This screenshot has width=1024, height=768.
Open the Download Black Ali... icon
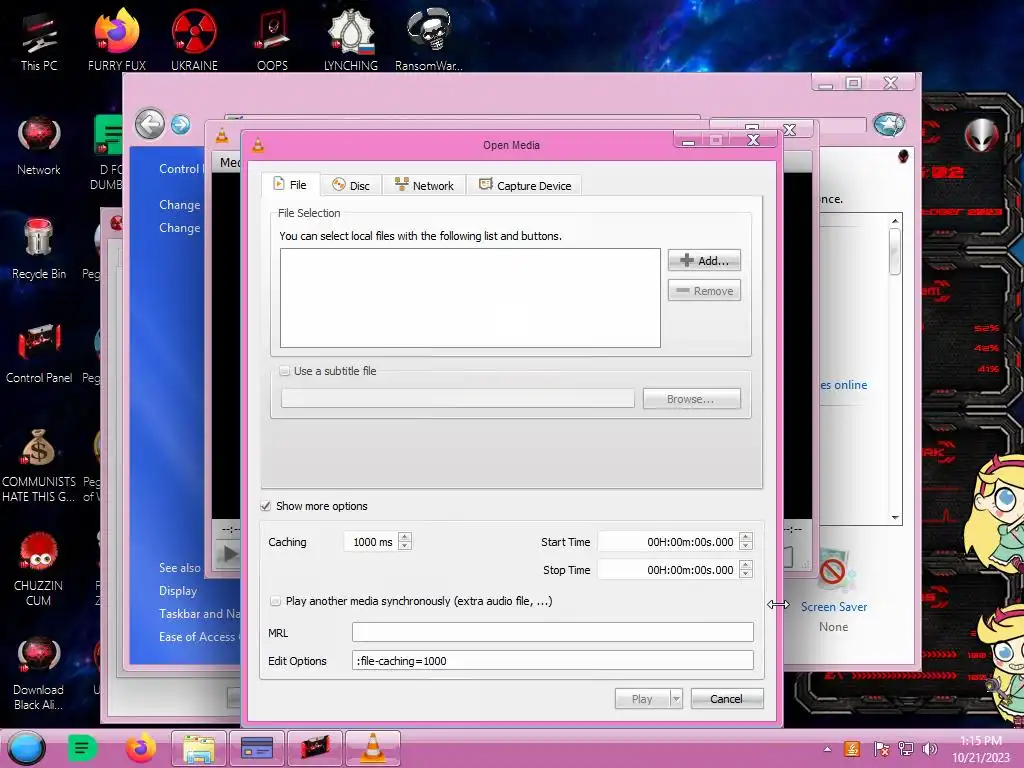click(x=39, y=674)
